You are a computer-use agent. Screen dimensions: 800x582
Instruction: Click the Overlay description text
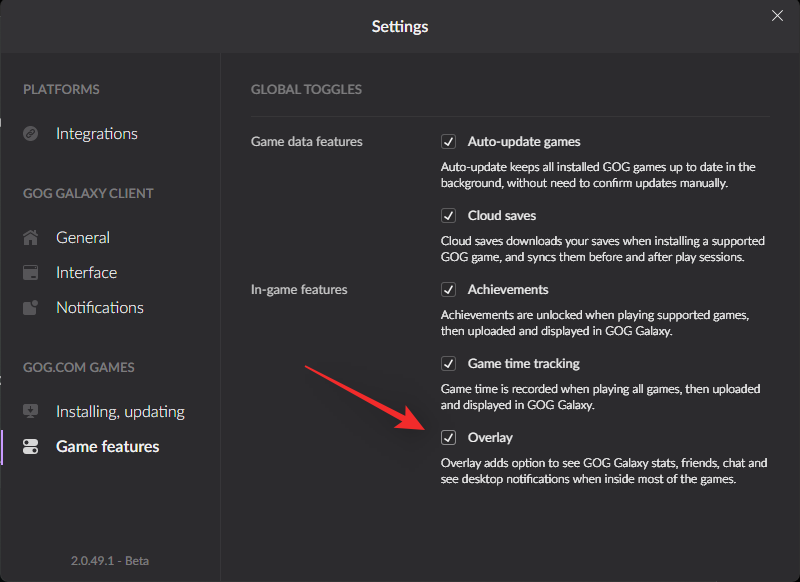click(x=604, y=471)
